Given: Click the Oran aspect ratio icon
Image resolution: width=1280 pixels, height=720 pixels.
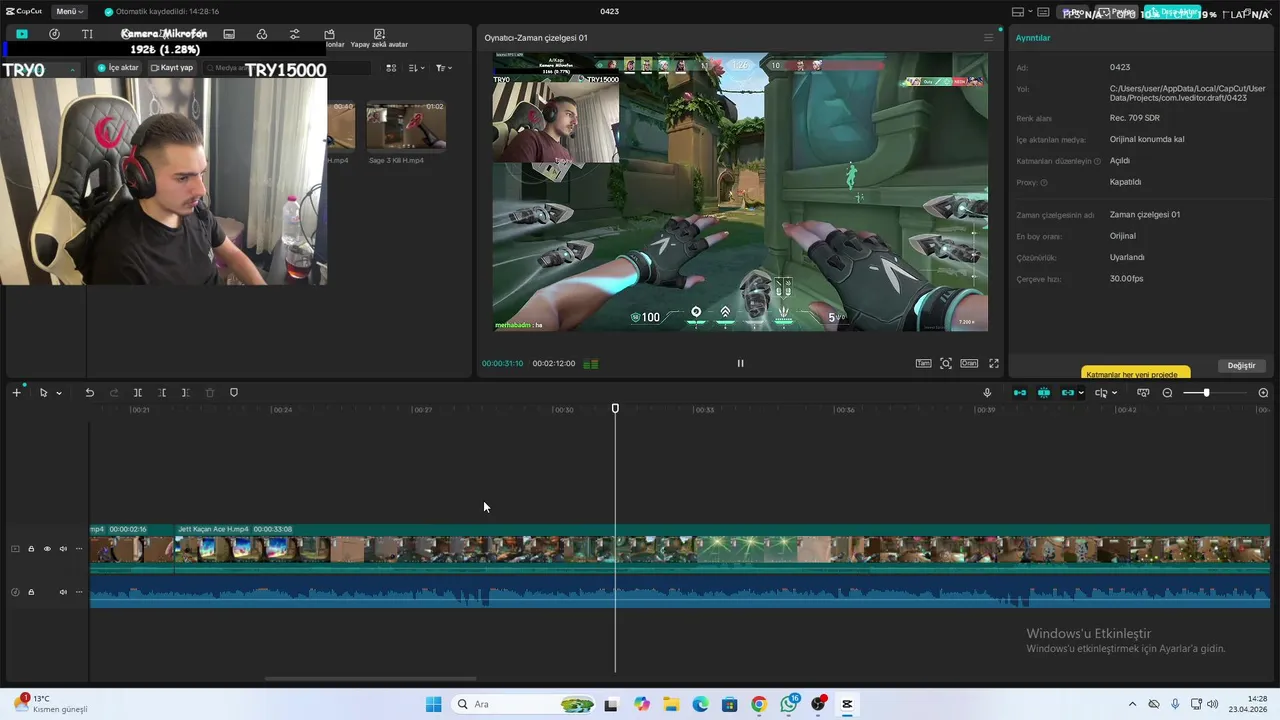Looking at the screenshot, I should (x=969, y=363).
